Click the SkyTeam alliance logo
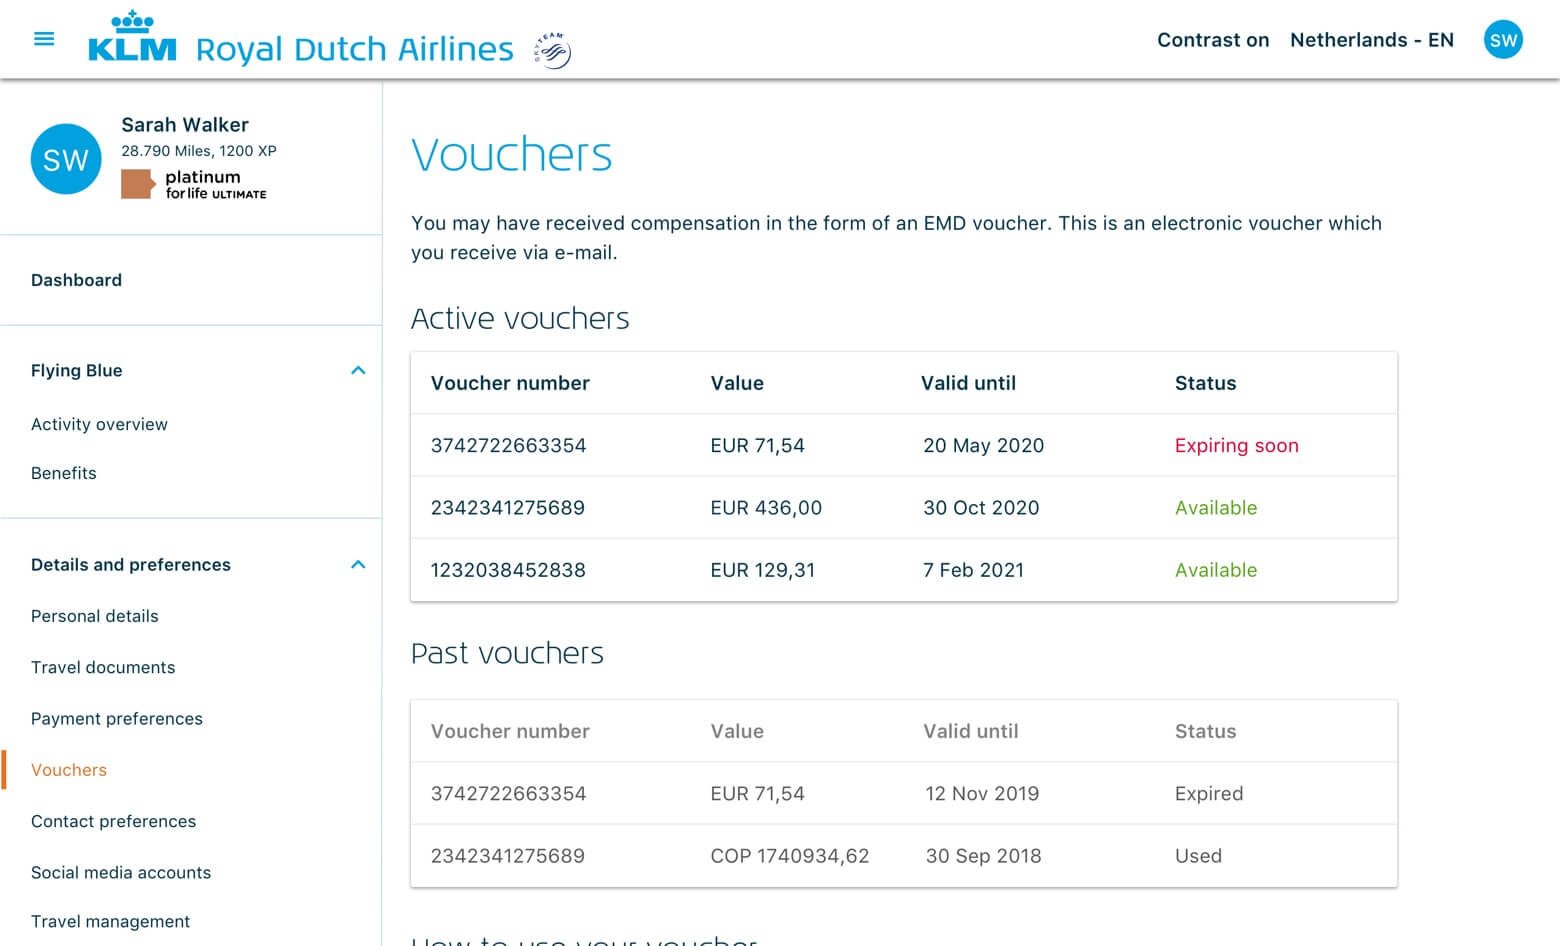 coord(553,49)
